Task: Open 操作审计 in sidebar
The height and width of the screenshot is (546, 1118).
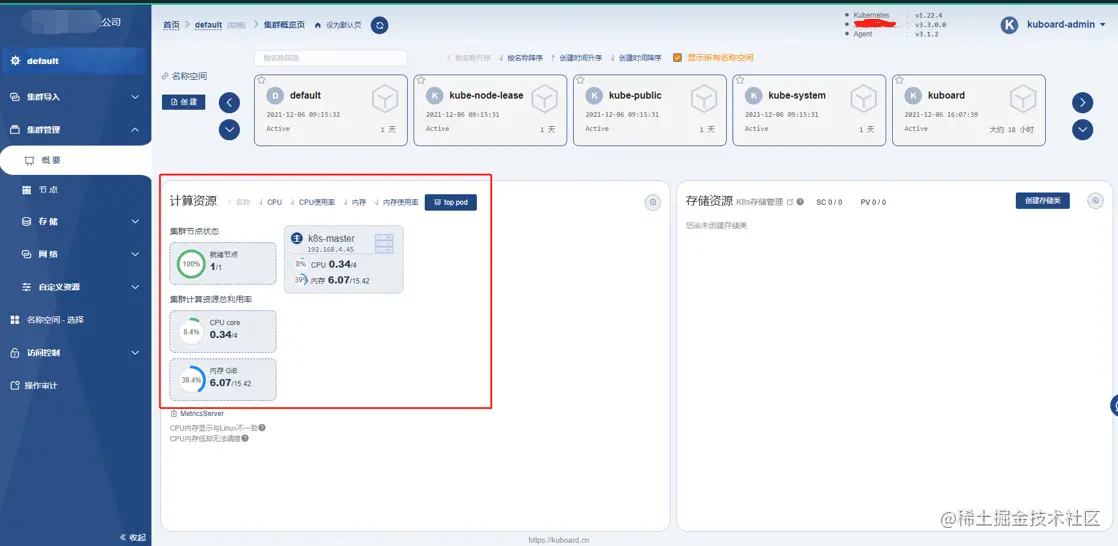Action: [76, 386]
